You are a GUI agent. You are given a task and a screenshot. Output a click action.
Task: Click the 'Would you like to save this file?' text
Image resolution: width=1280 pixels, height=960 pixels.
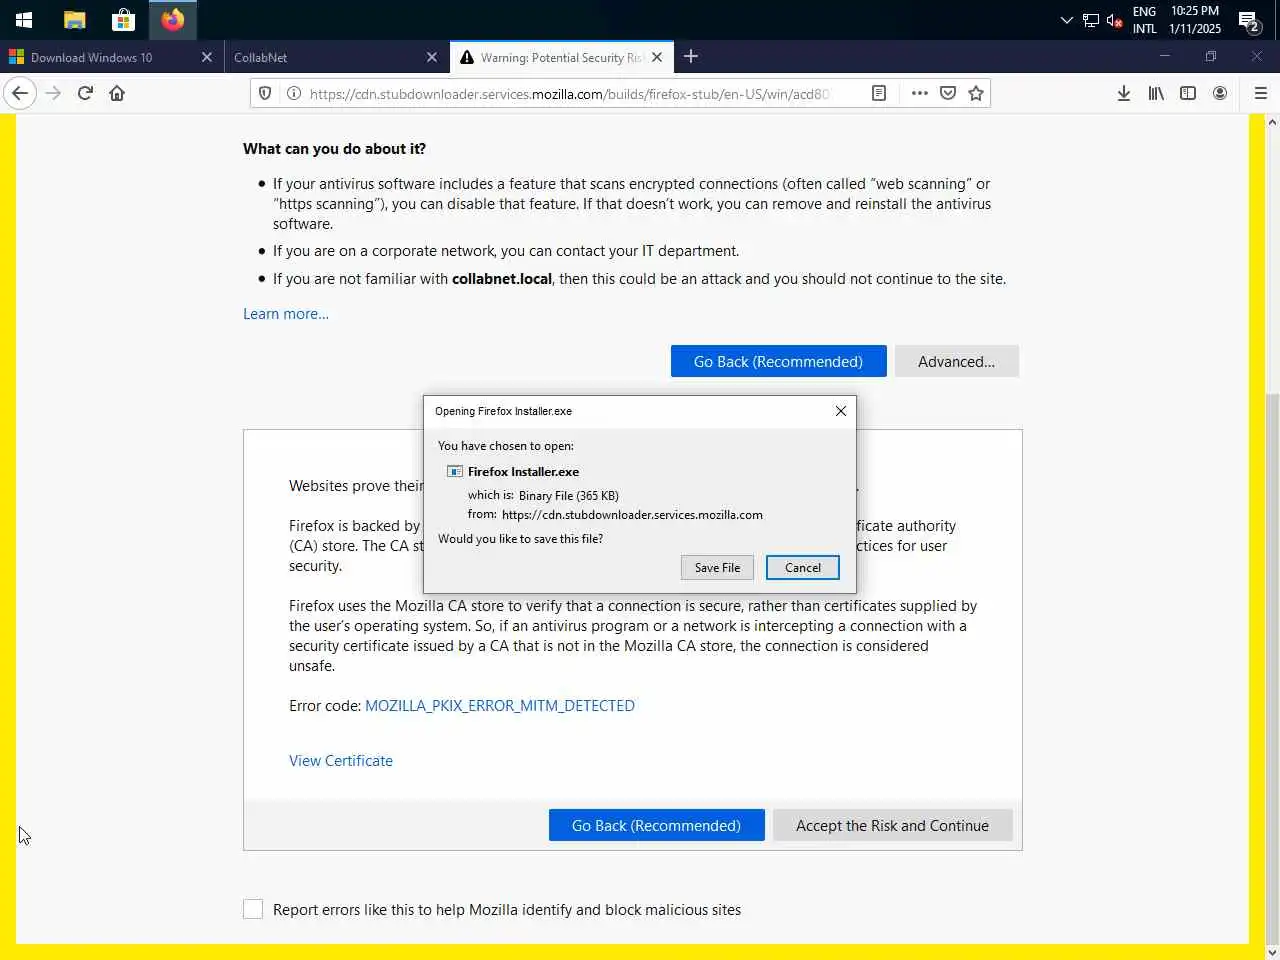[x=520, y=539]
